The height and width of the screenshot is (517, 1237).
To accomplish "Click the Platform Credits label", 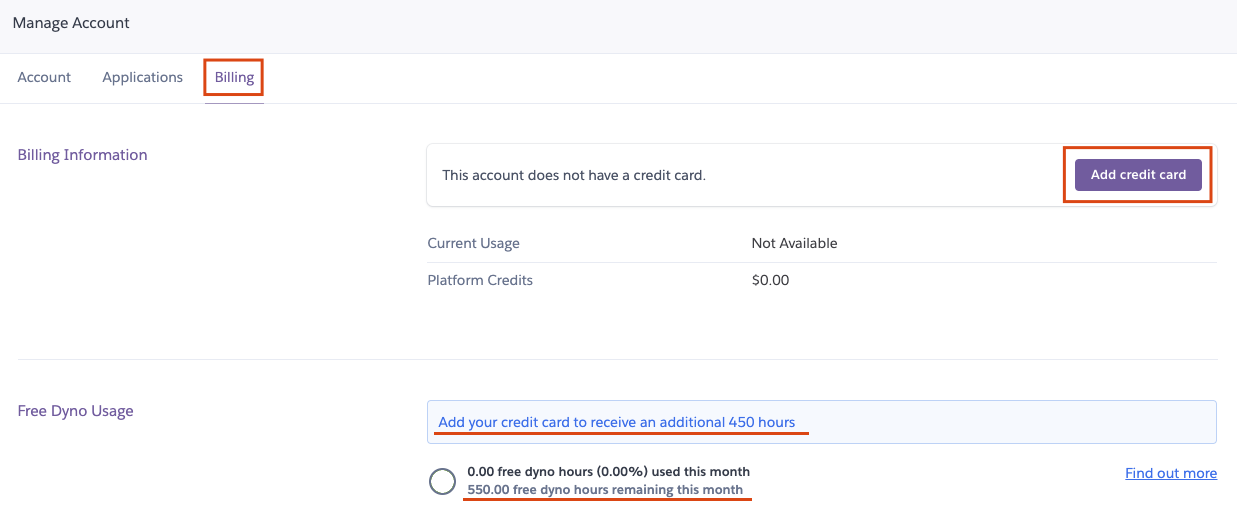I will click(x=480, y=280).
